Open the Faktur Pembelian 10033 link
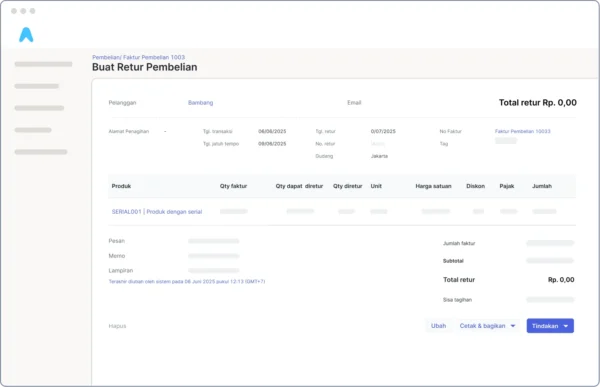Viewport: 600px width, 387px height. (522, 131)
